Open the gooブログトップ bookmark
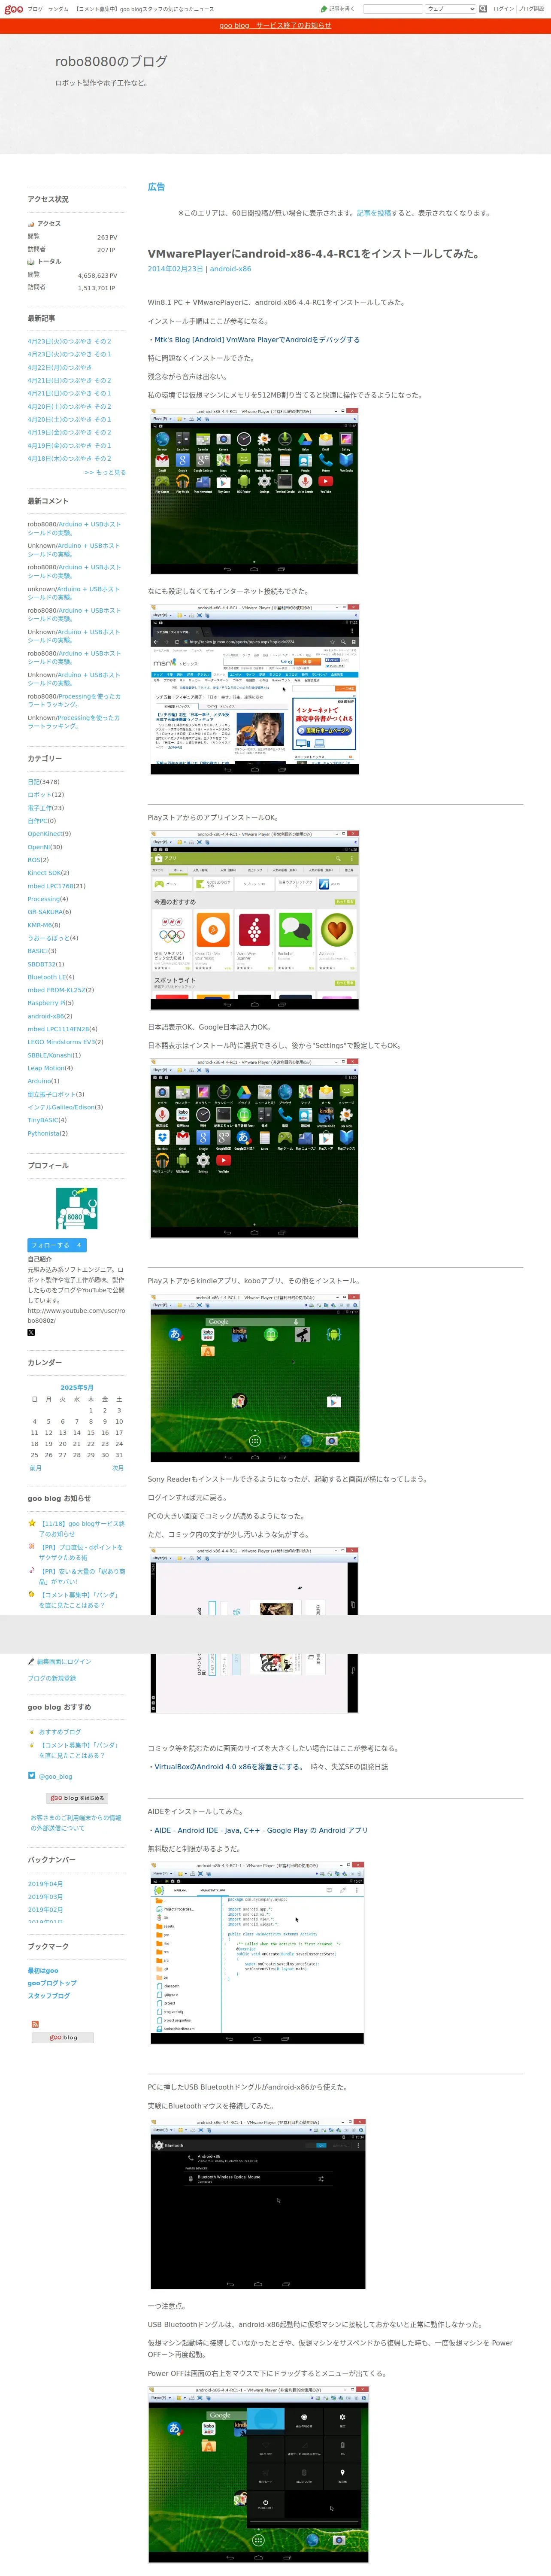 [52, 1984]
